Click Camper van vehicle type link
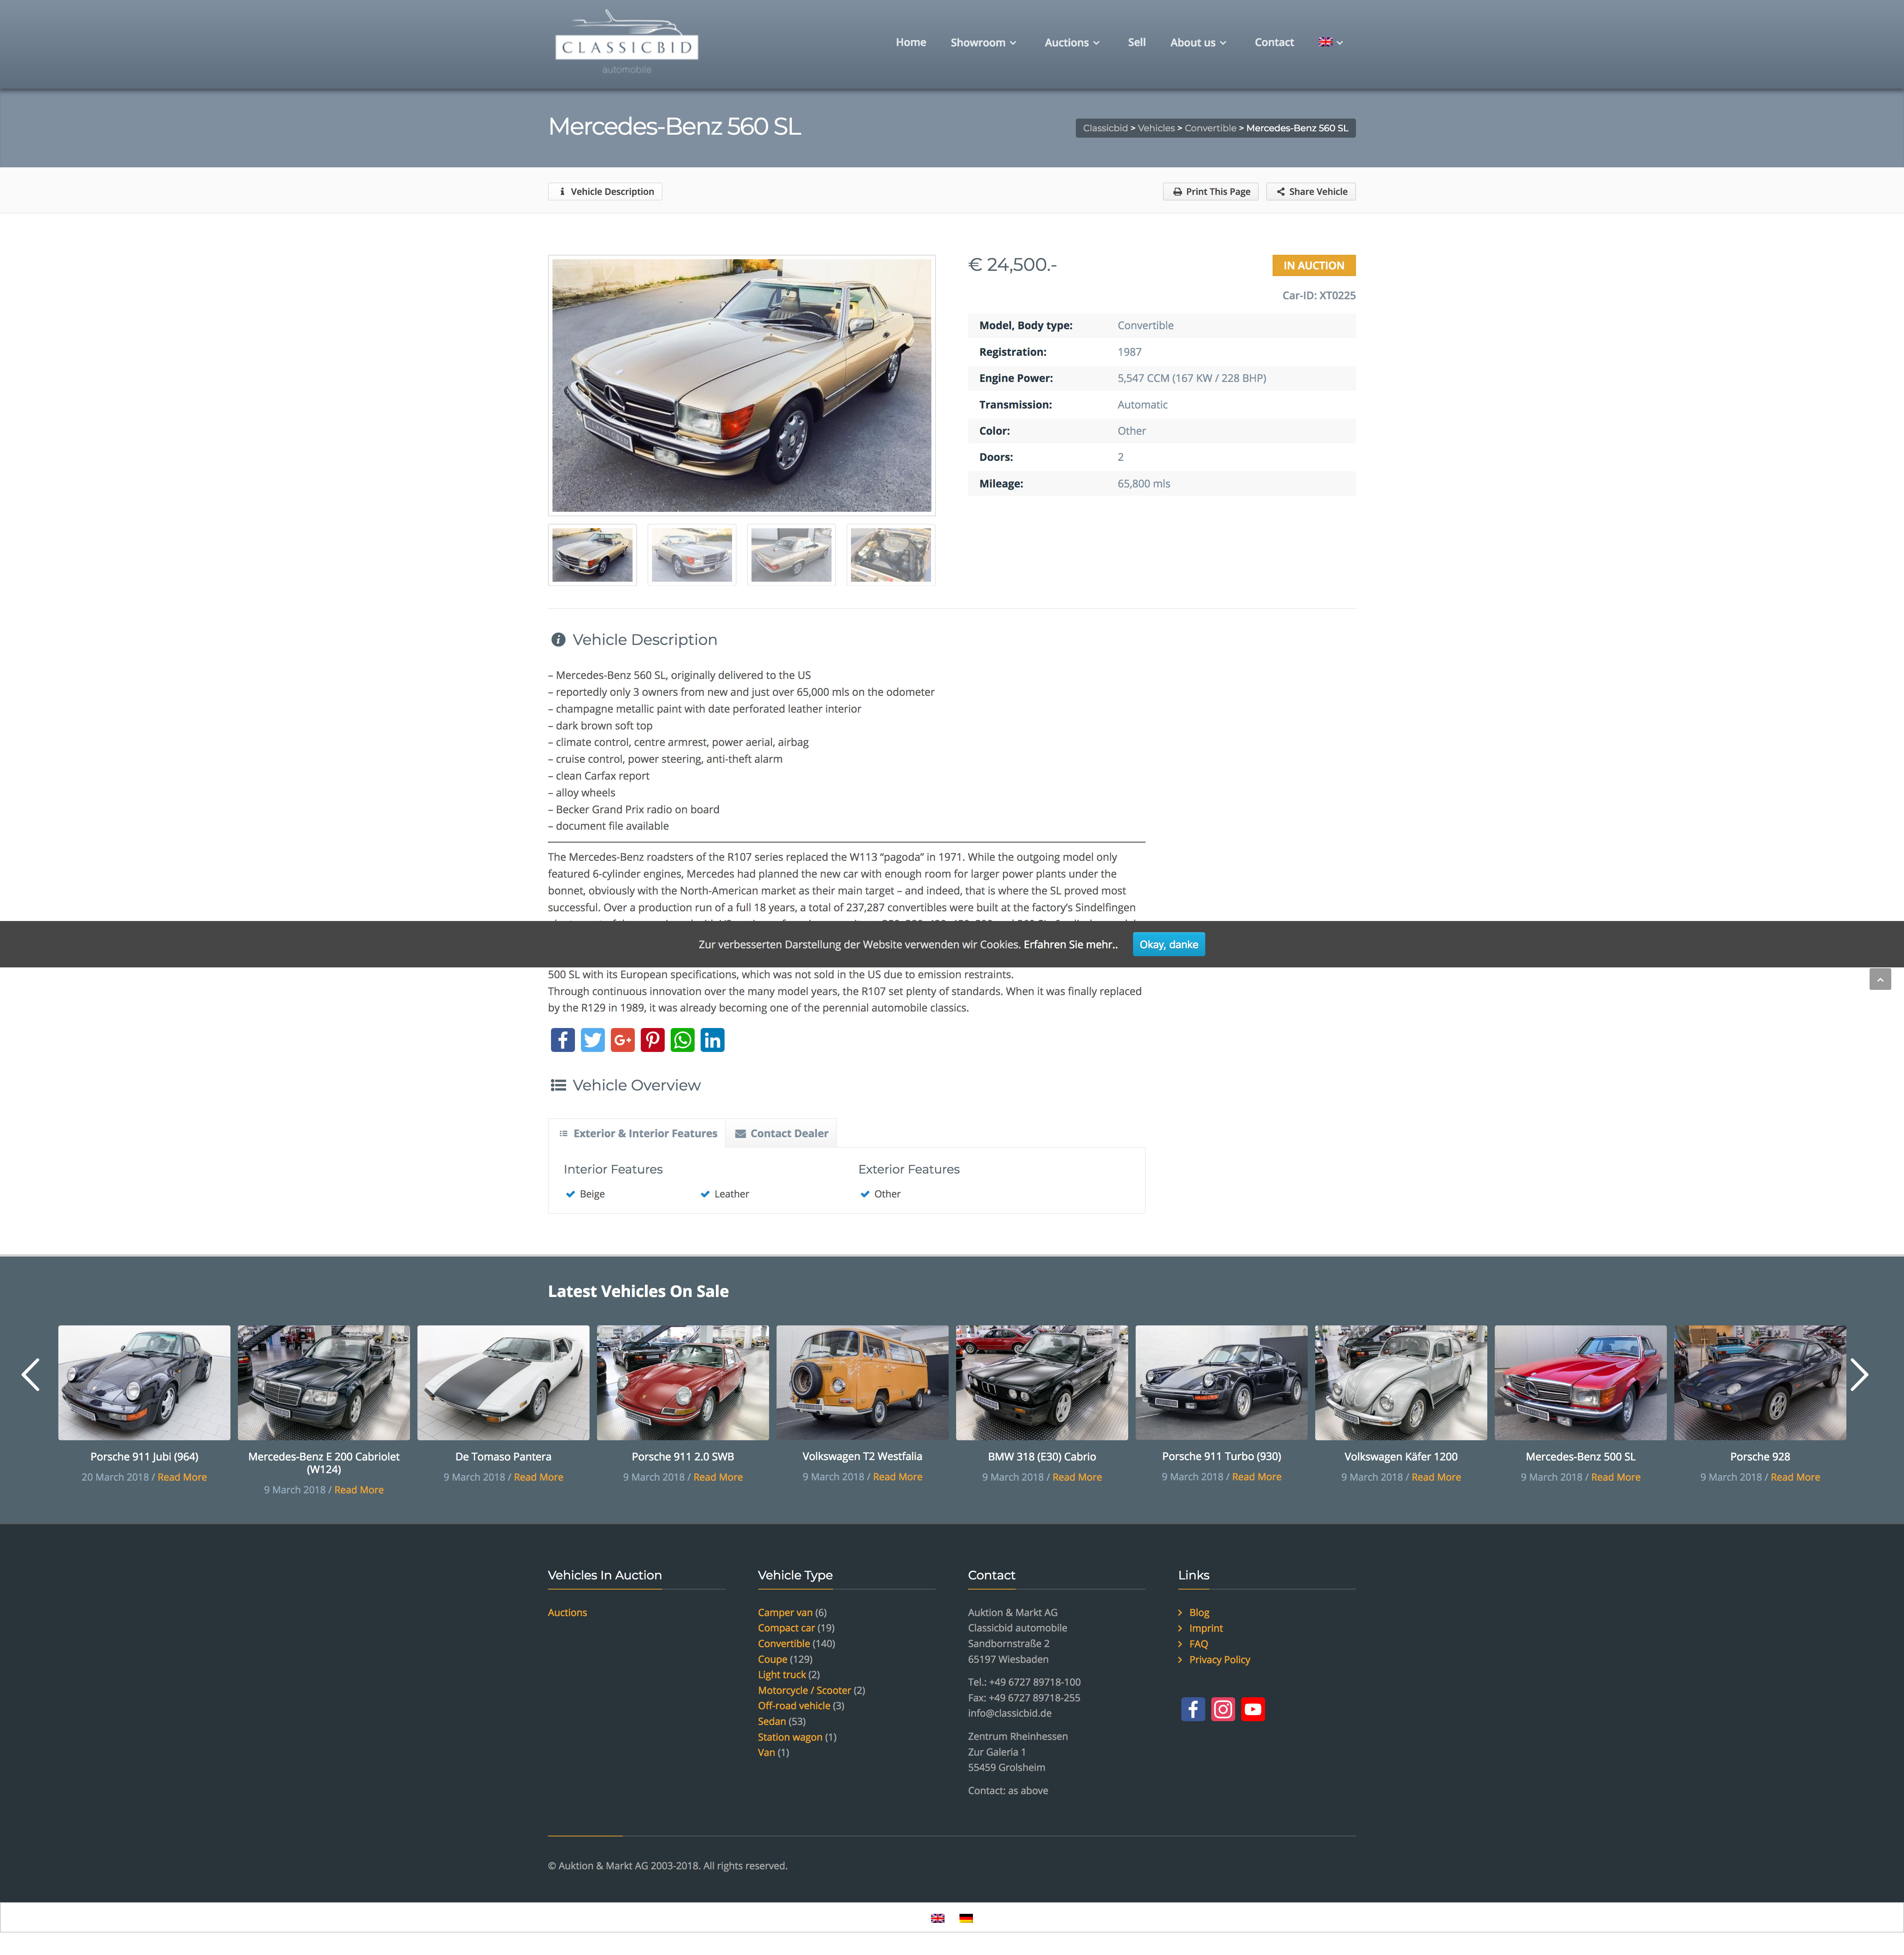The width and height of the screenshot is (1904, 1955). 785,1612
